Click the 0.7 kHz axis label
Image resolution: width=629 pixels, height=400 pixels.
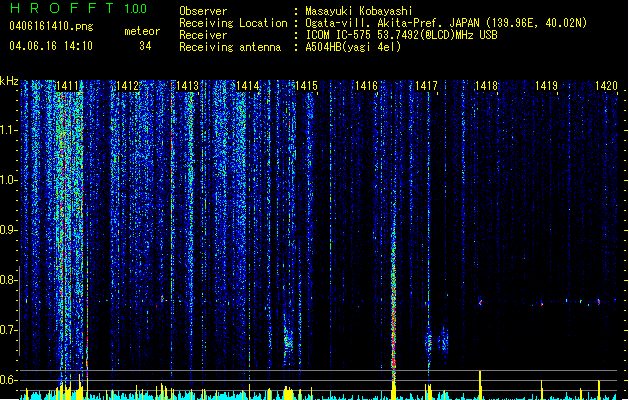coord(8,330)
